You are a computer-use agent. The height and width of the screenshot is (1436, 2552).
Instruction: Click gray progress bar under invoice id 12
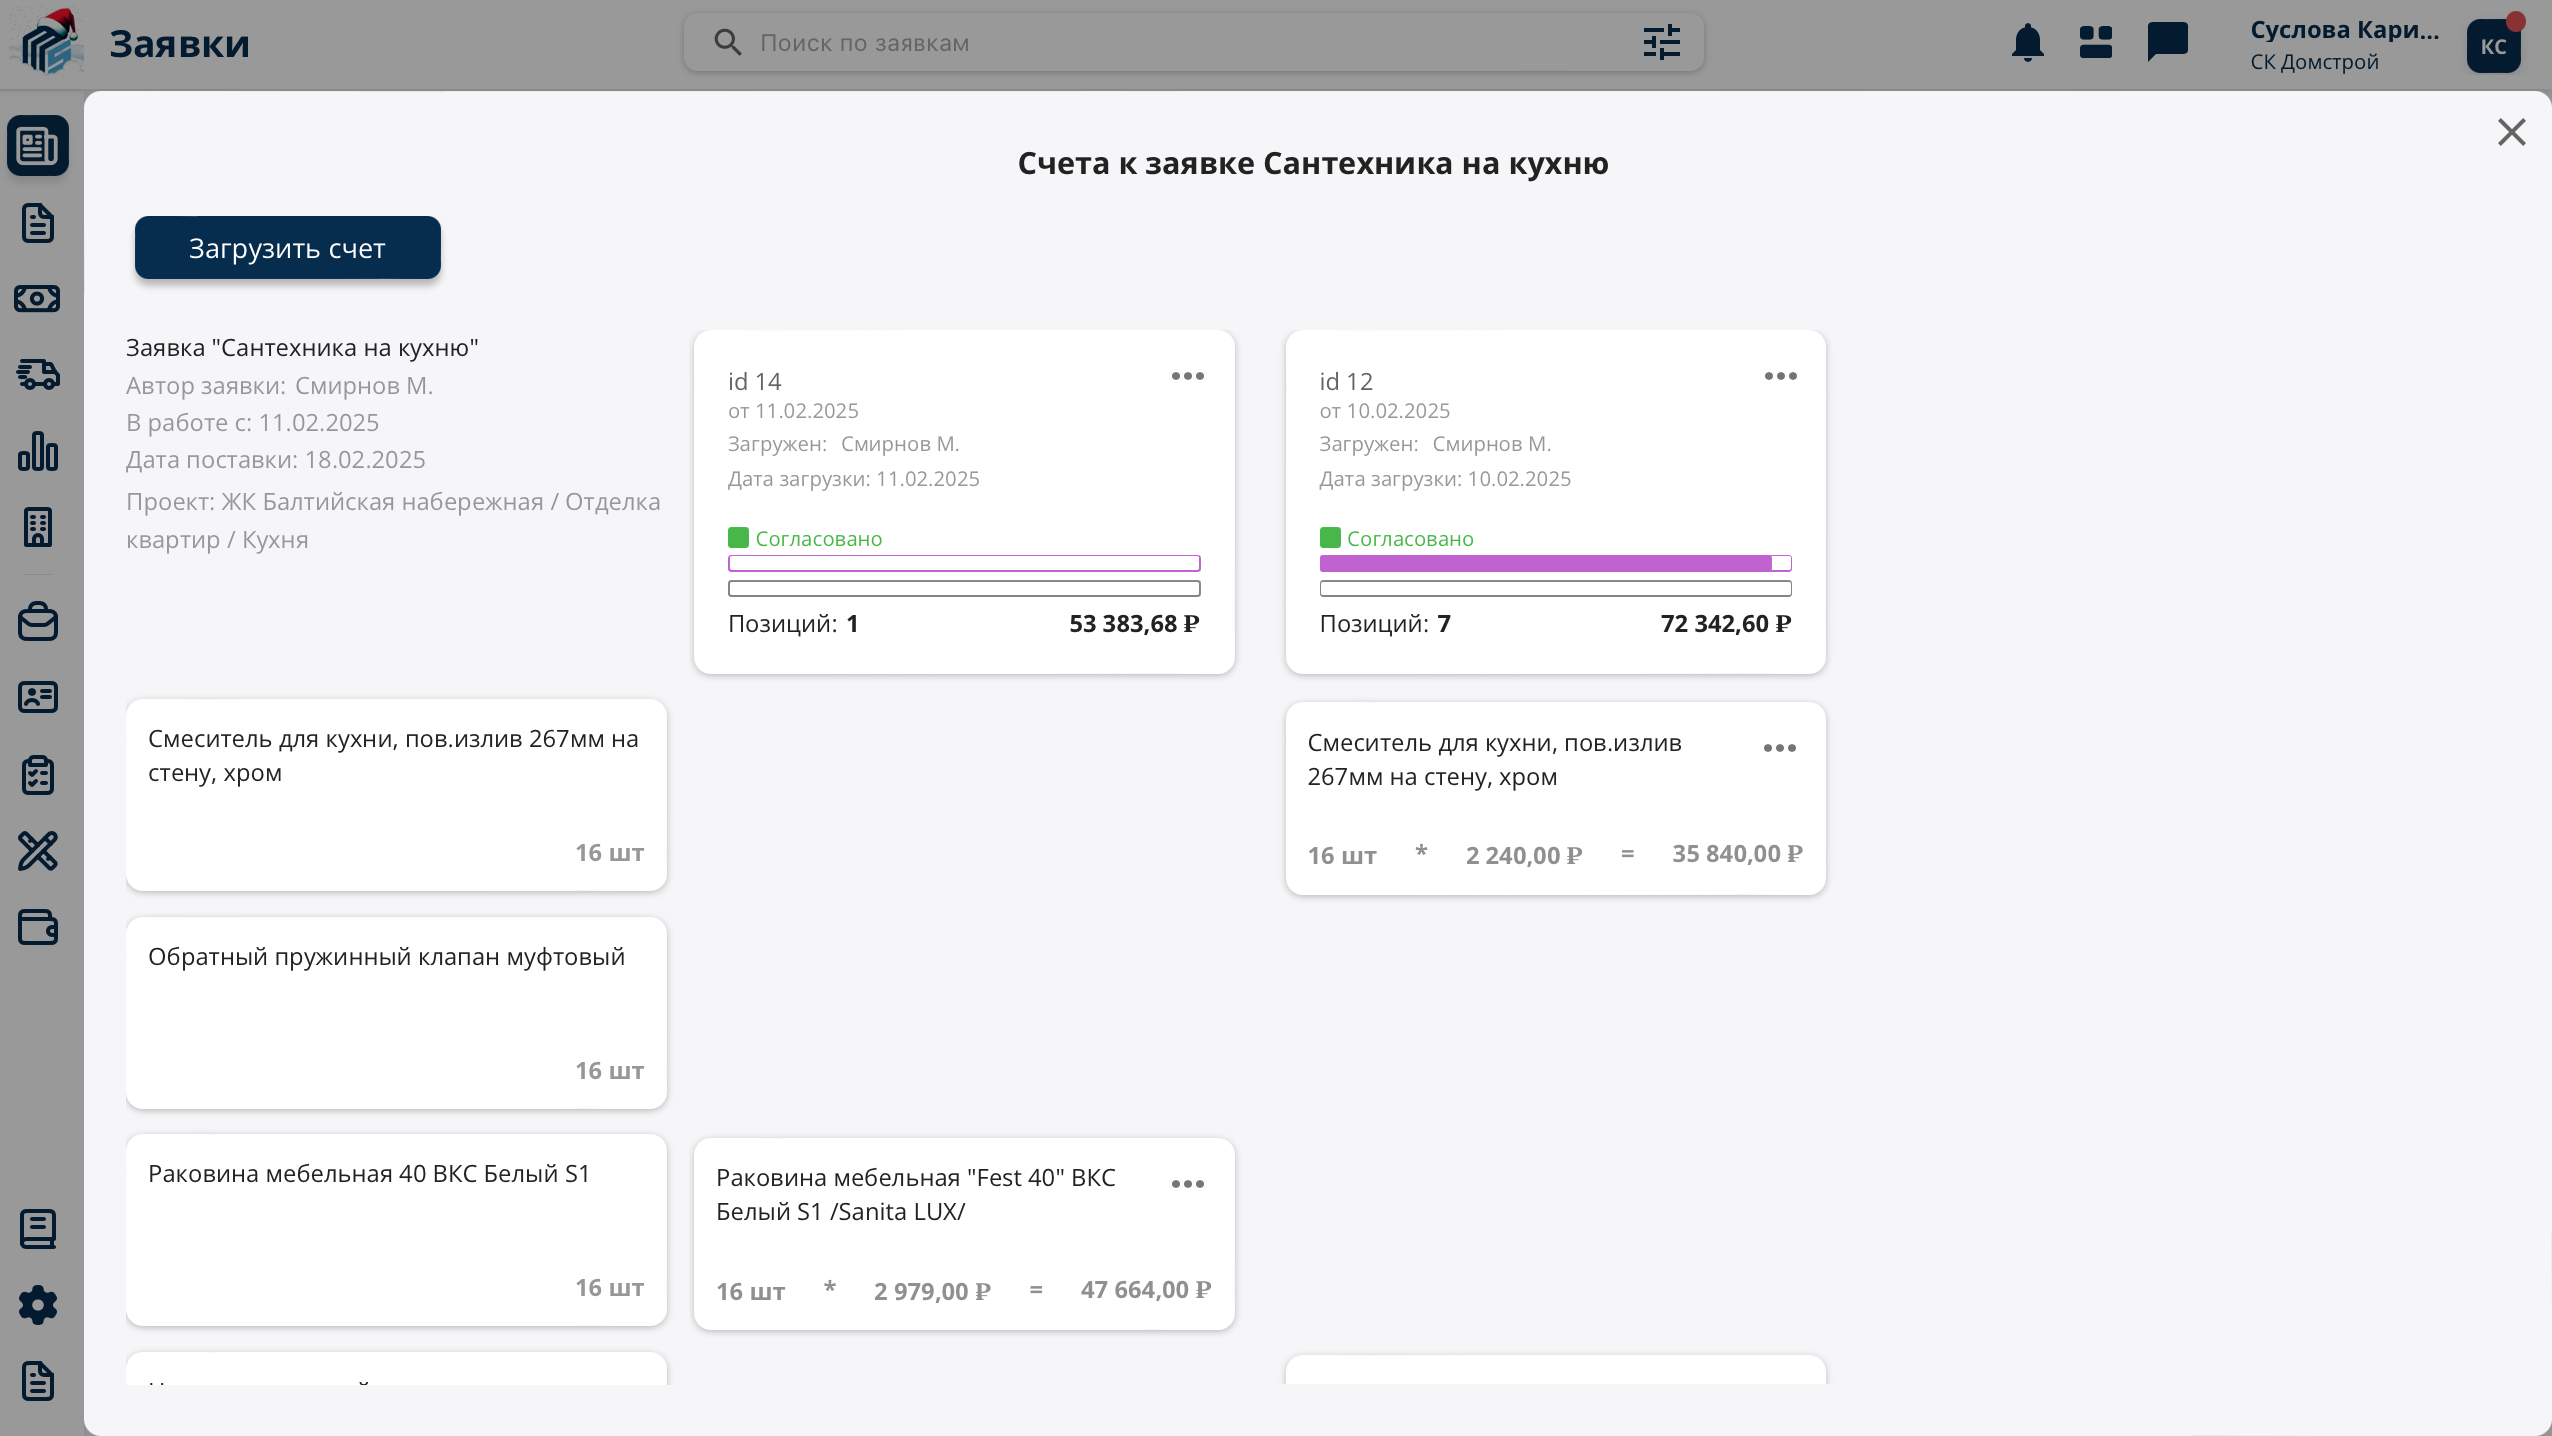[x=1556, y=588]
